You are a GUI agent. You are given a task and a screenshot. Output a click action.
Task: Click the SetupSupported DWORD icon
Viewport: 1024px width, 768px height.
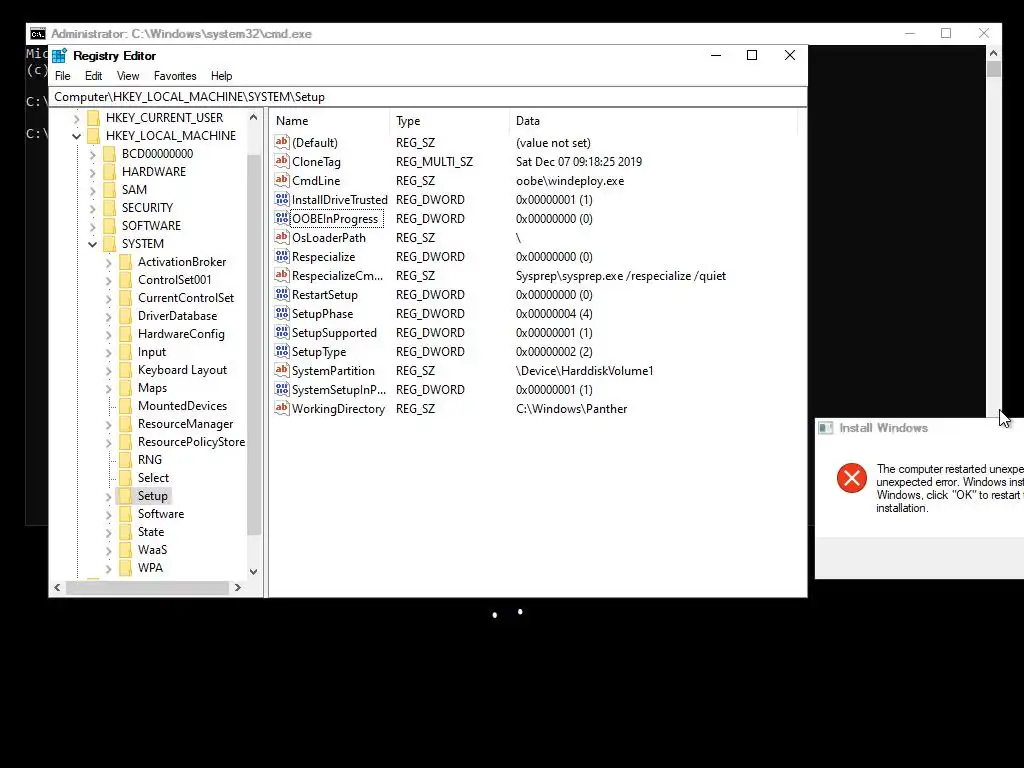281,331
